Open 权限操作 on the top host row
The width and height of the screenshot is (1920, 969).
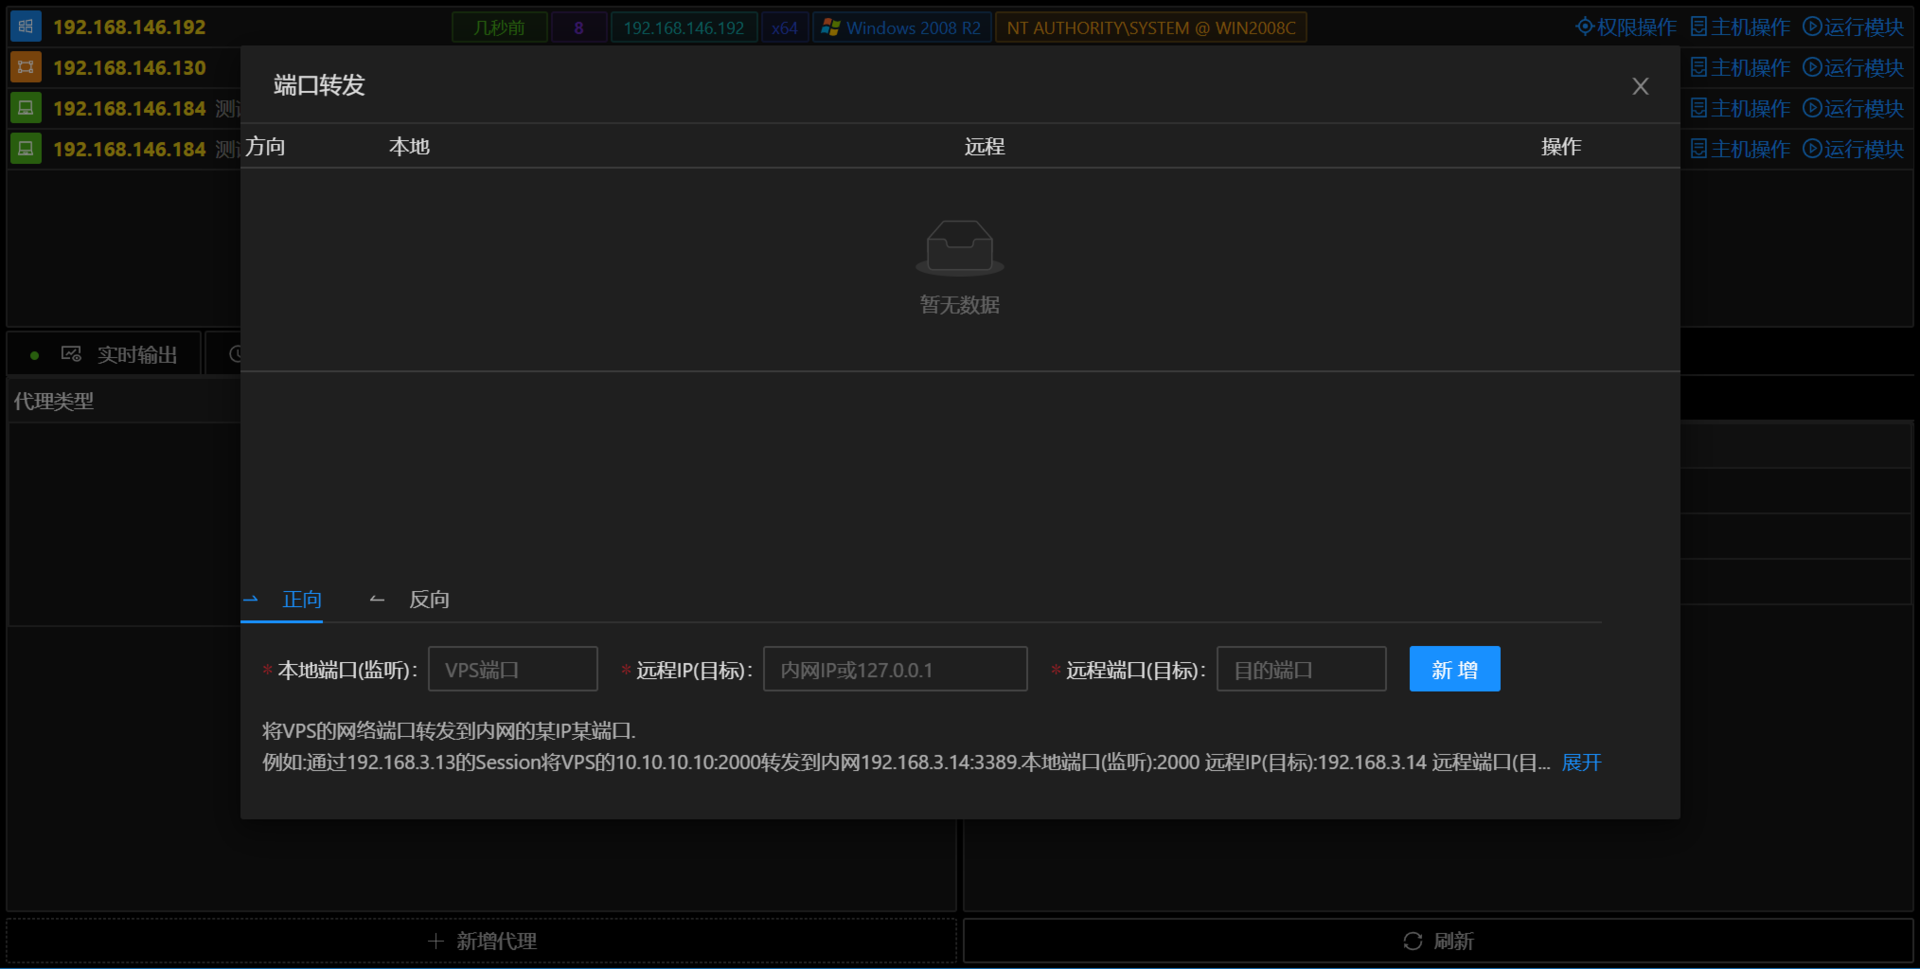1623,27
